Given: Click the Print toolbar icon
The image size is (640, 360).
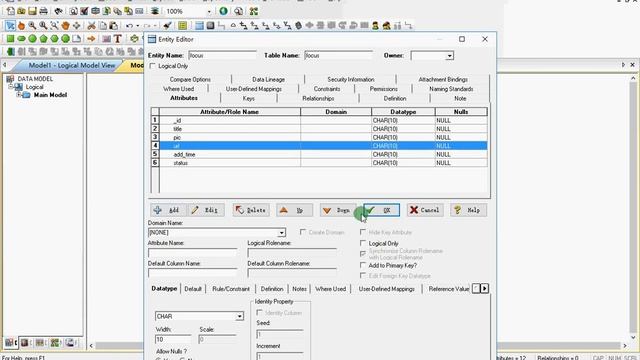Looking at the screenshot, I should click(43, 11).
